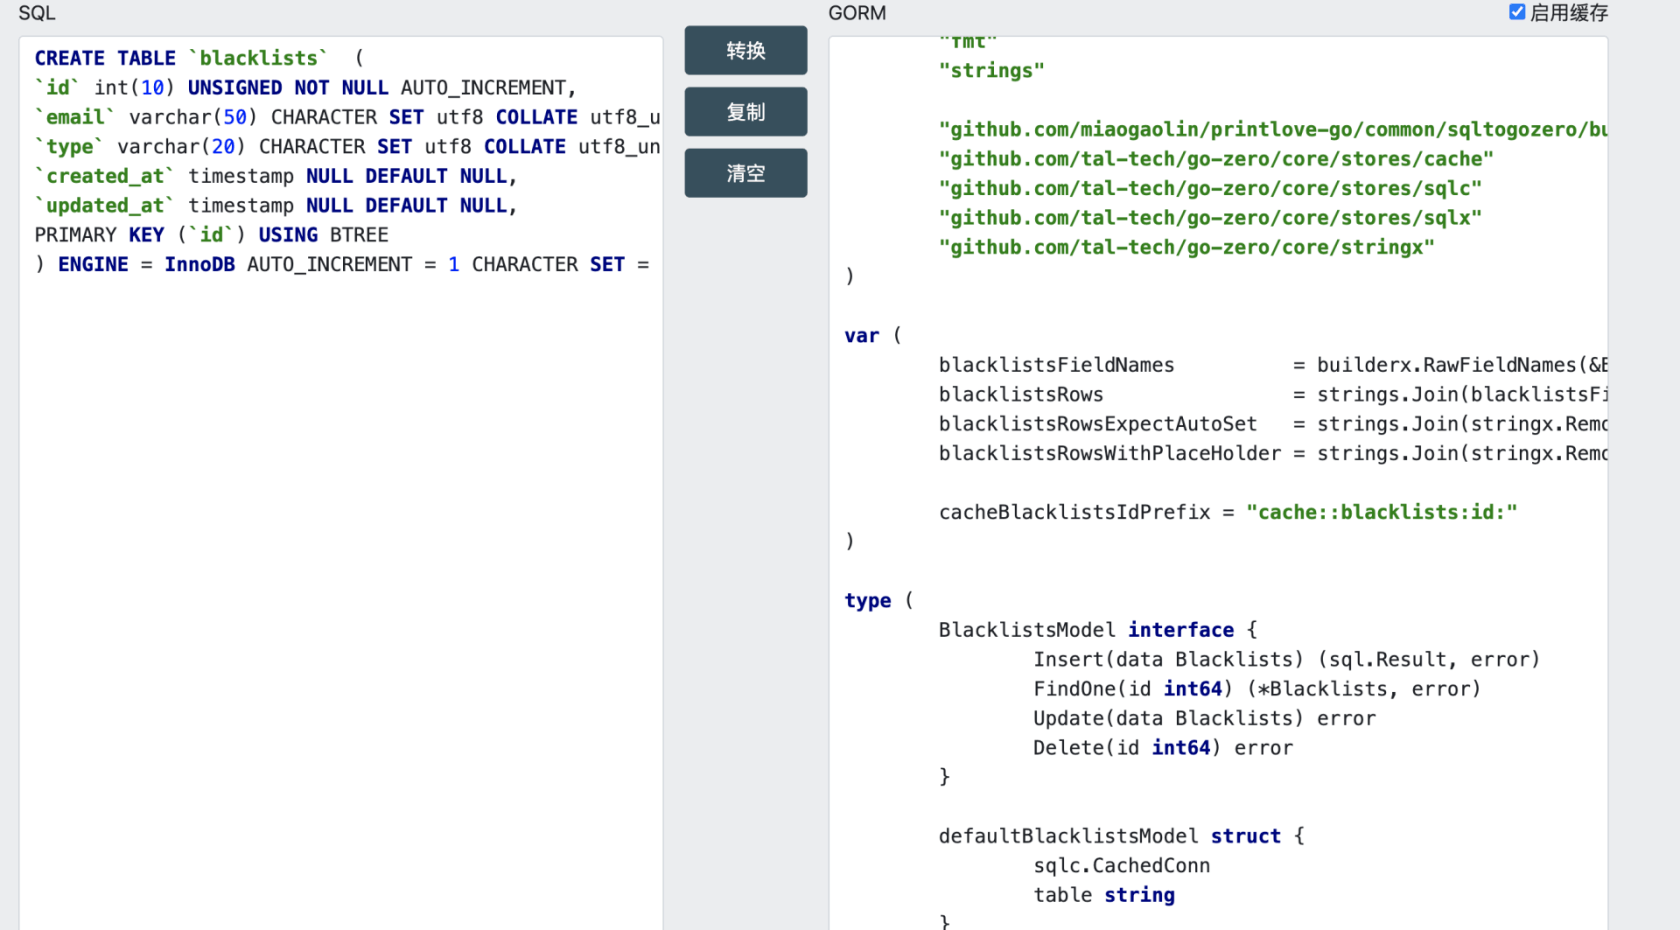Screen dimensions: 1680x930
Task: Click the sqlc.CachedConn field line
Action: tap(1121, 866)
